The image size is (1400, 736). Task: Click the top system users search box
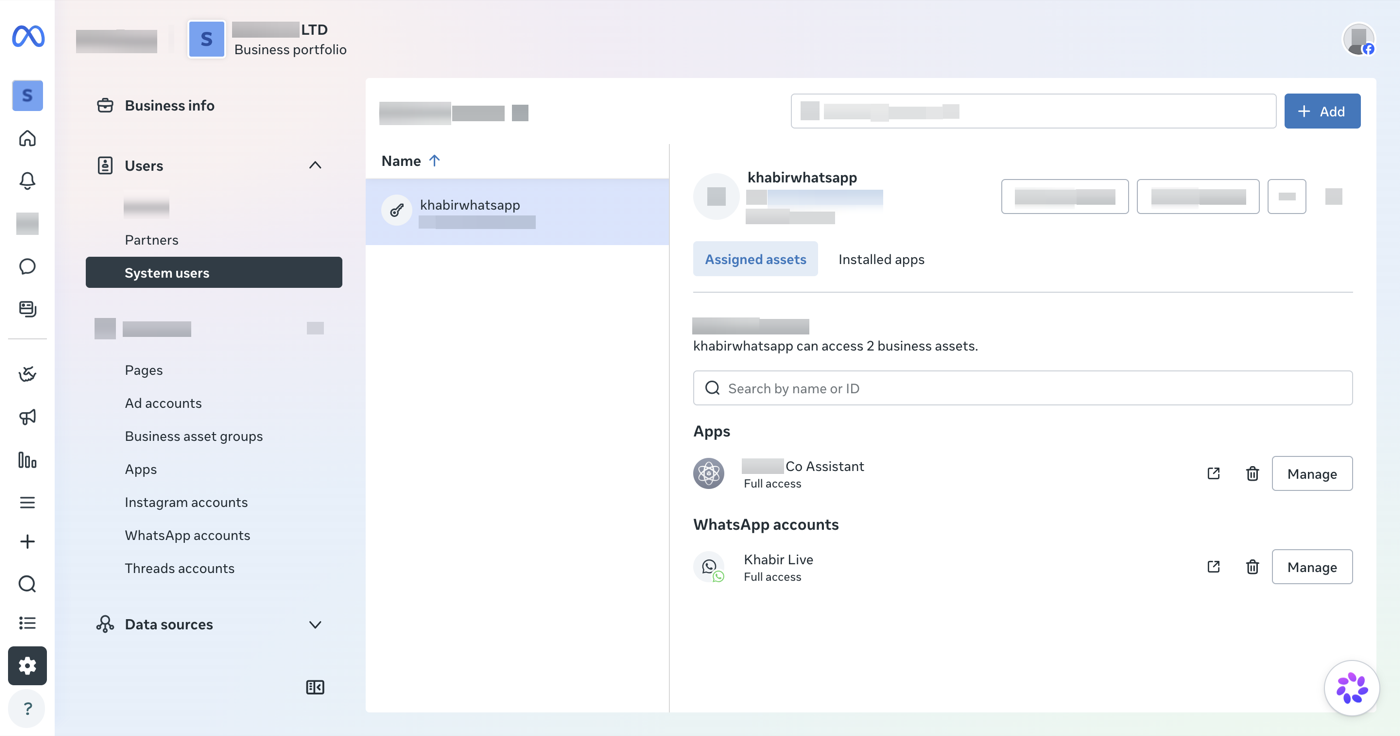pyautogui.click(x=1033, y=111)
